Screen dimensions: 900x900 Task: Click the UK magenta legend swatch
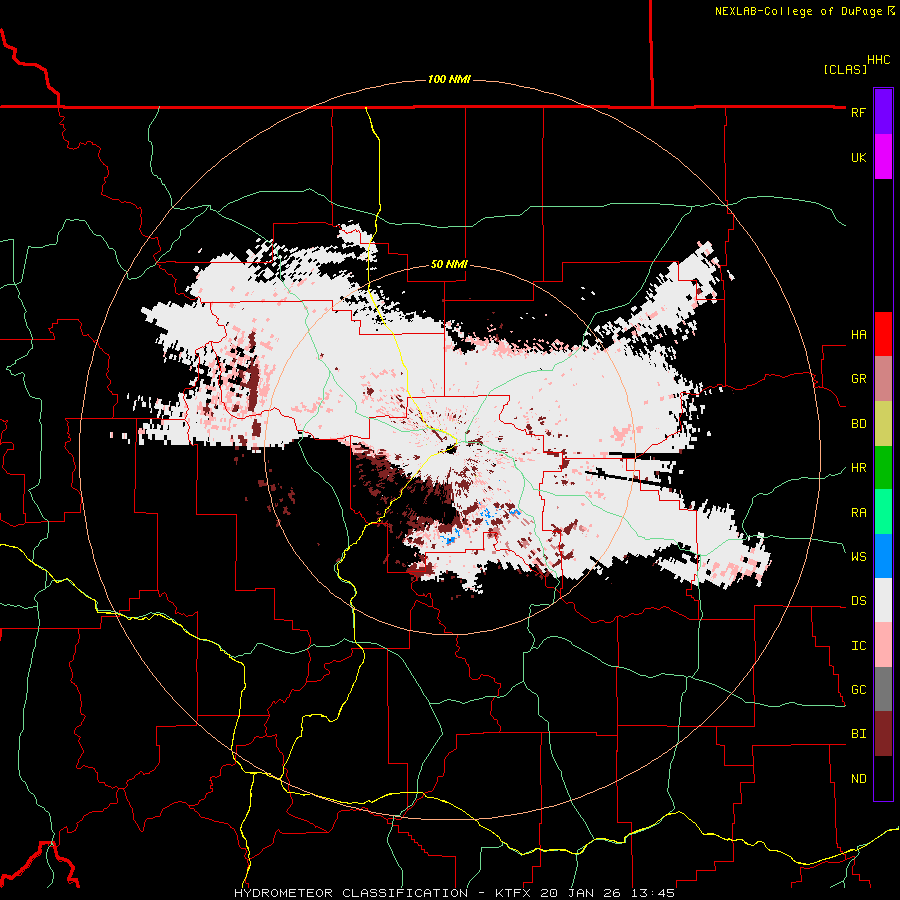883,157
